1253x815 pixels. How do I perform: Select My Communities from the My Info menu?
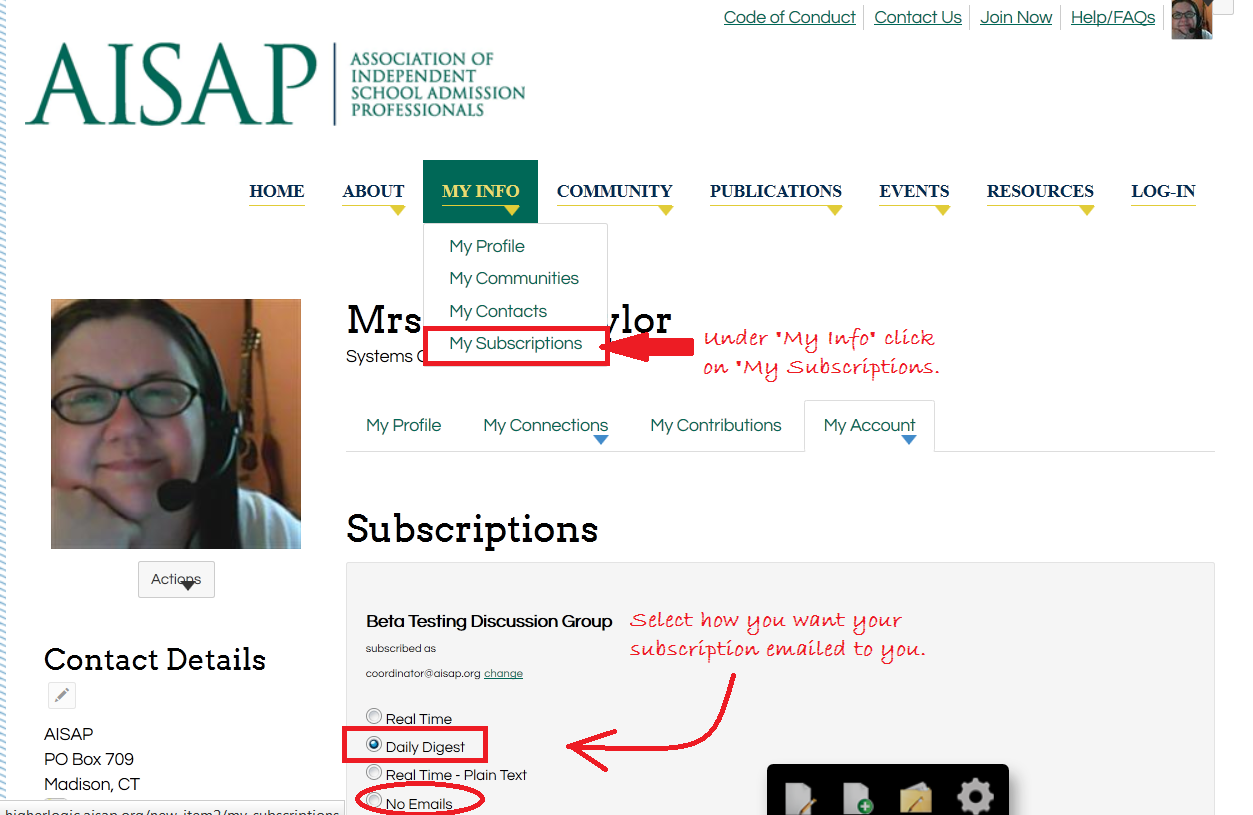coord(514,278)
